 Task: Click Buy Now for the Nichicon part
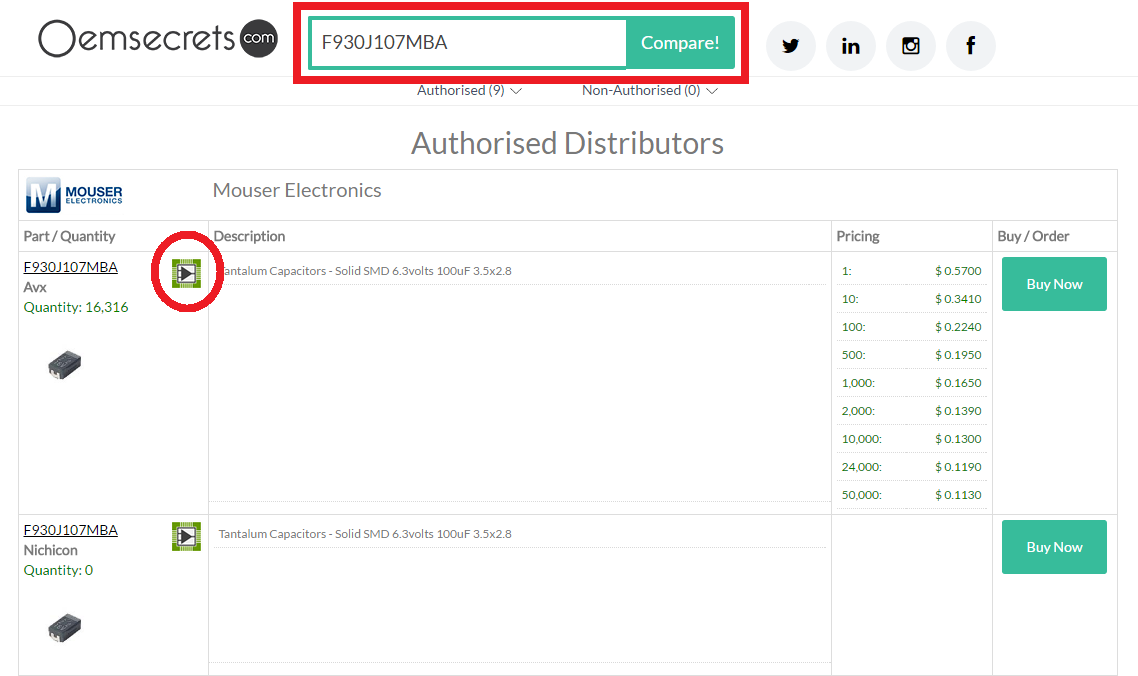pos(1054,547)
